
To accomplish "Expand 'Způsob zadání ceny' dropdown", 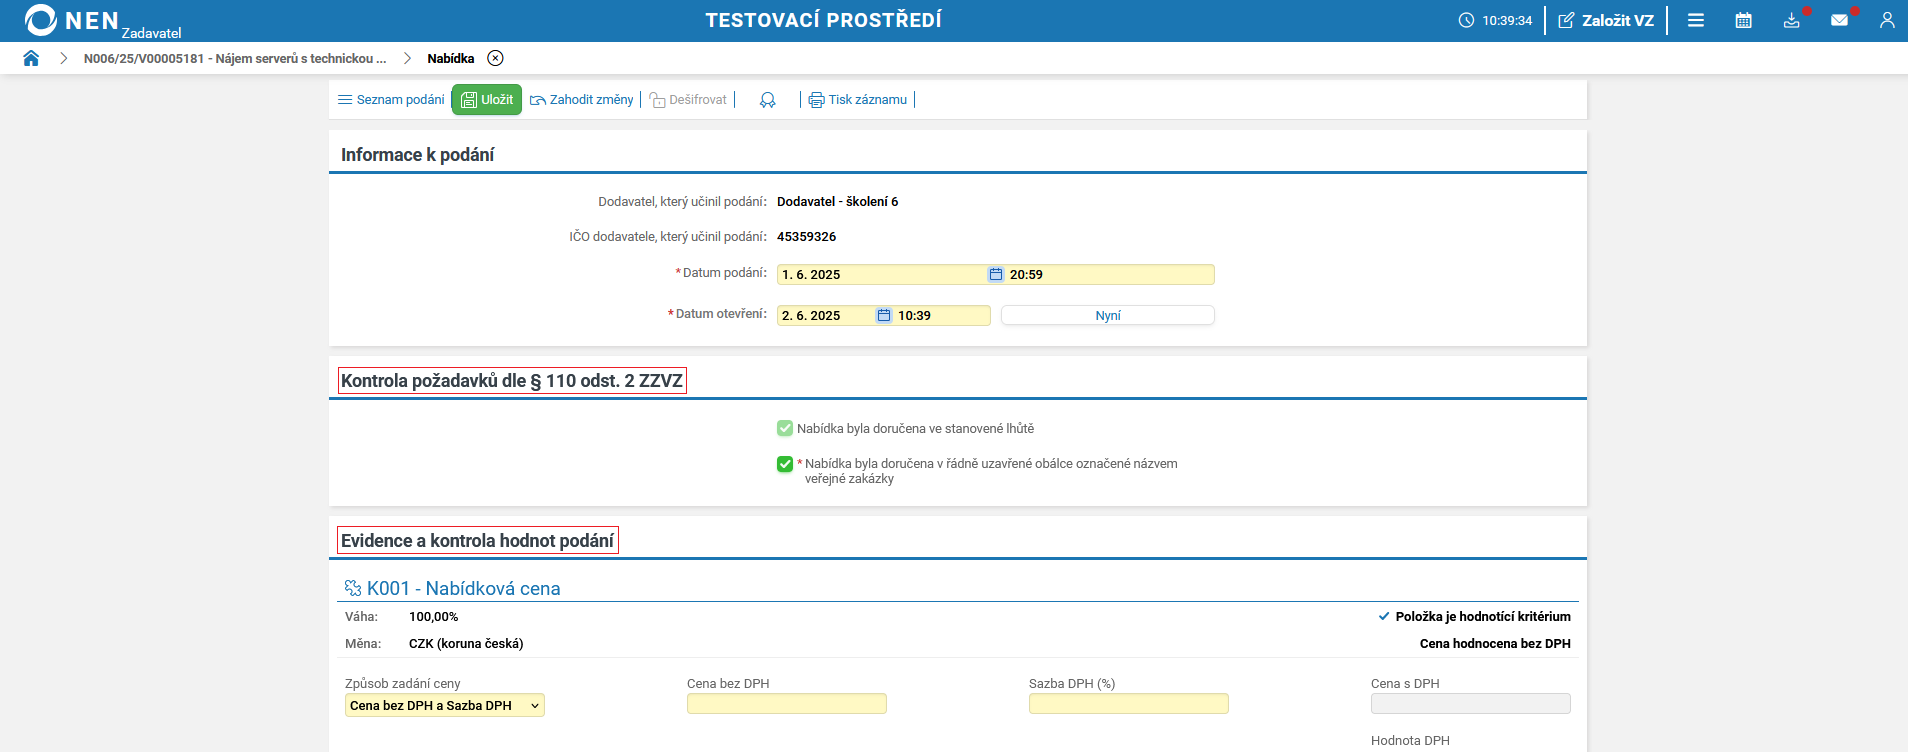I will click(x=445, y=706).
